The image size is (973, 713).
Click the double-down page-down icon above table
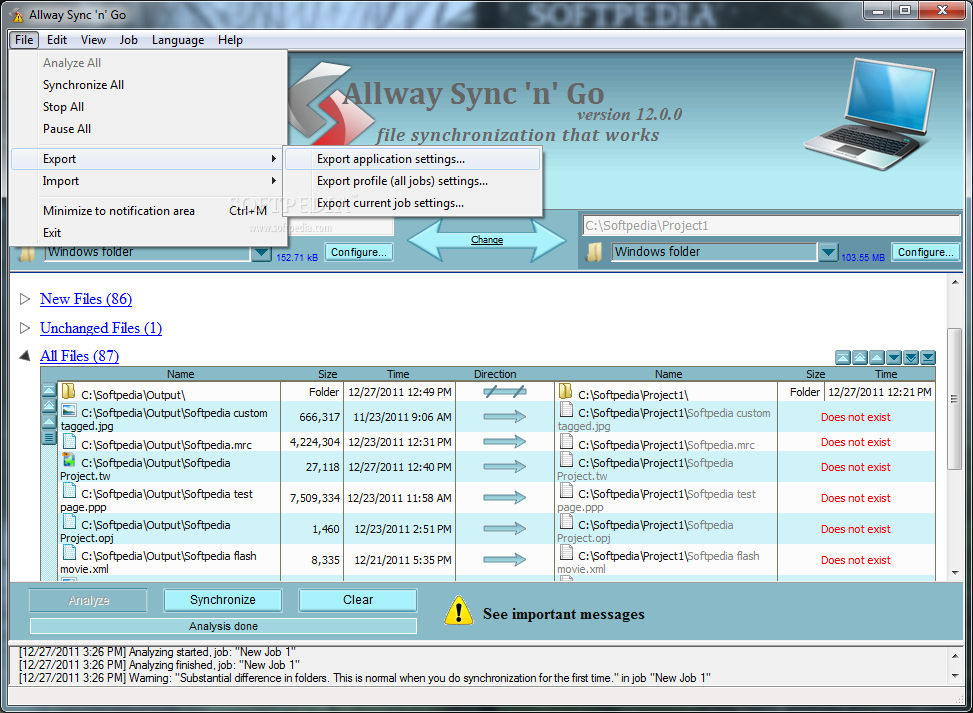(x=911, y=357)
